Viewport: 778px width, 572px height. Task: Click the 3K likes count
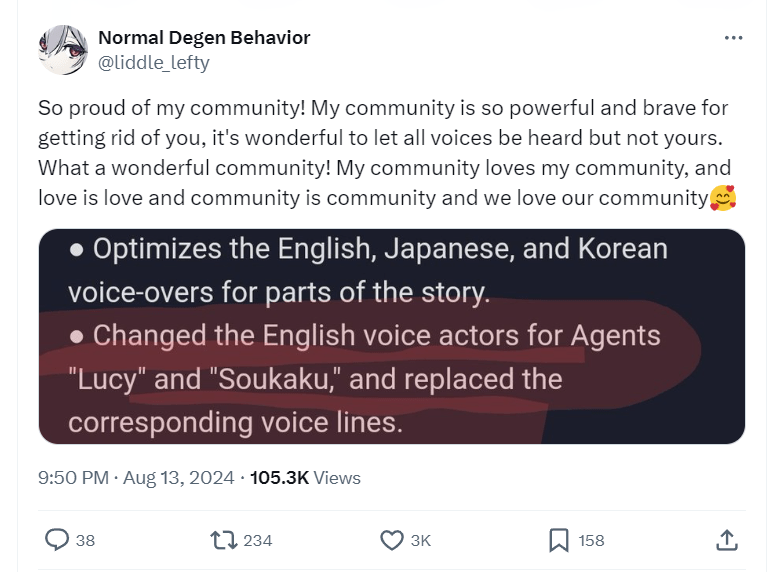(421, 540)
